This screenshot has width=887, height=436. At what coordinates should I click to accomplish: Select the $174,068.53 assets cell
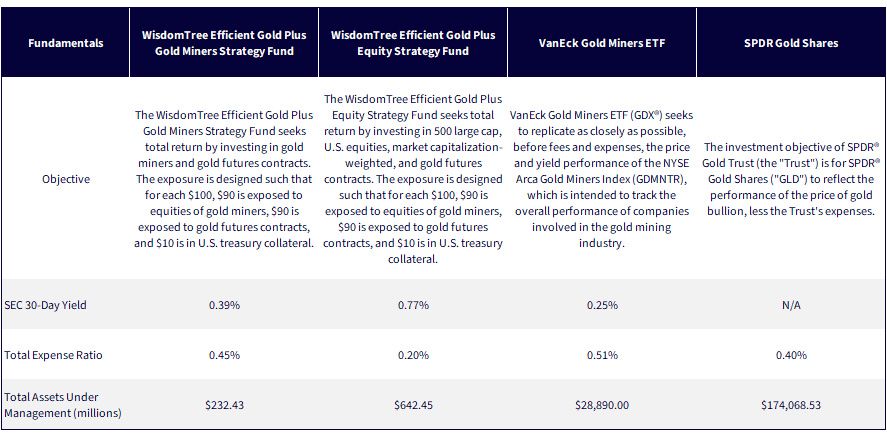coord(791,405)
